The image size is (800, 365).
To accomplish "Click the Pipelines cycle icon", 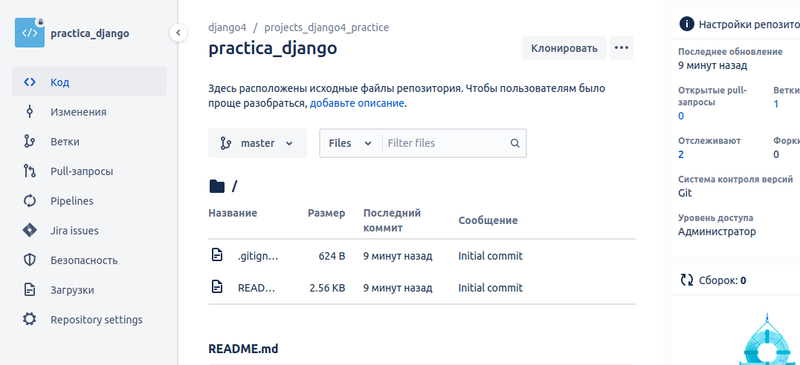I will click(30, 201).
